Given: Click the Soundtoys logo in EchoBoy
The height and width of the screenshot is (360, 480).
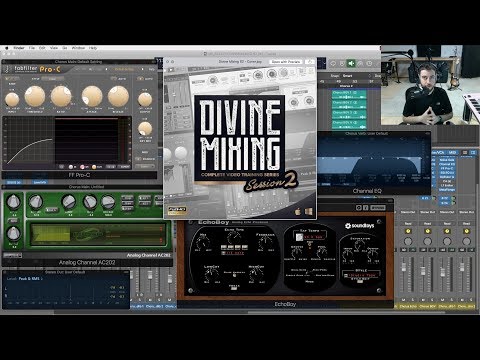Looking at the screenshot, I should coord(360,226).
